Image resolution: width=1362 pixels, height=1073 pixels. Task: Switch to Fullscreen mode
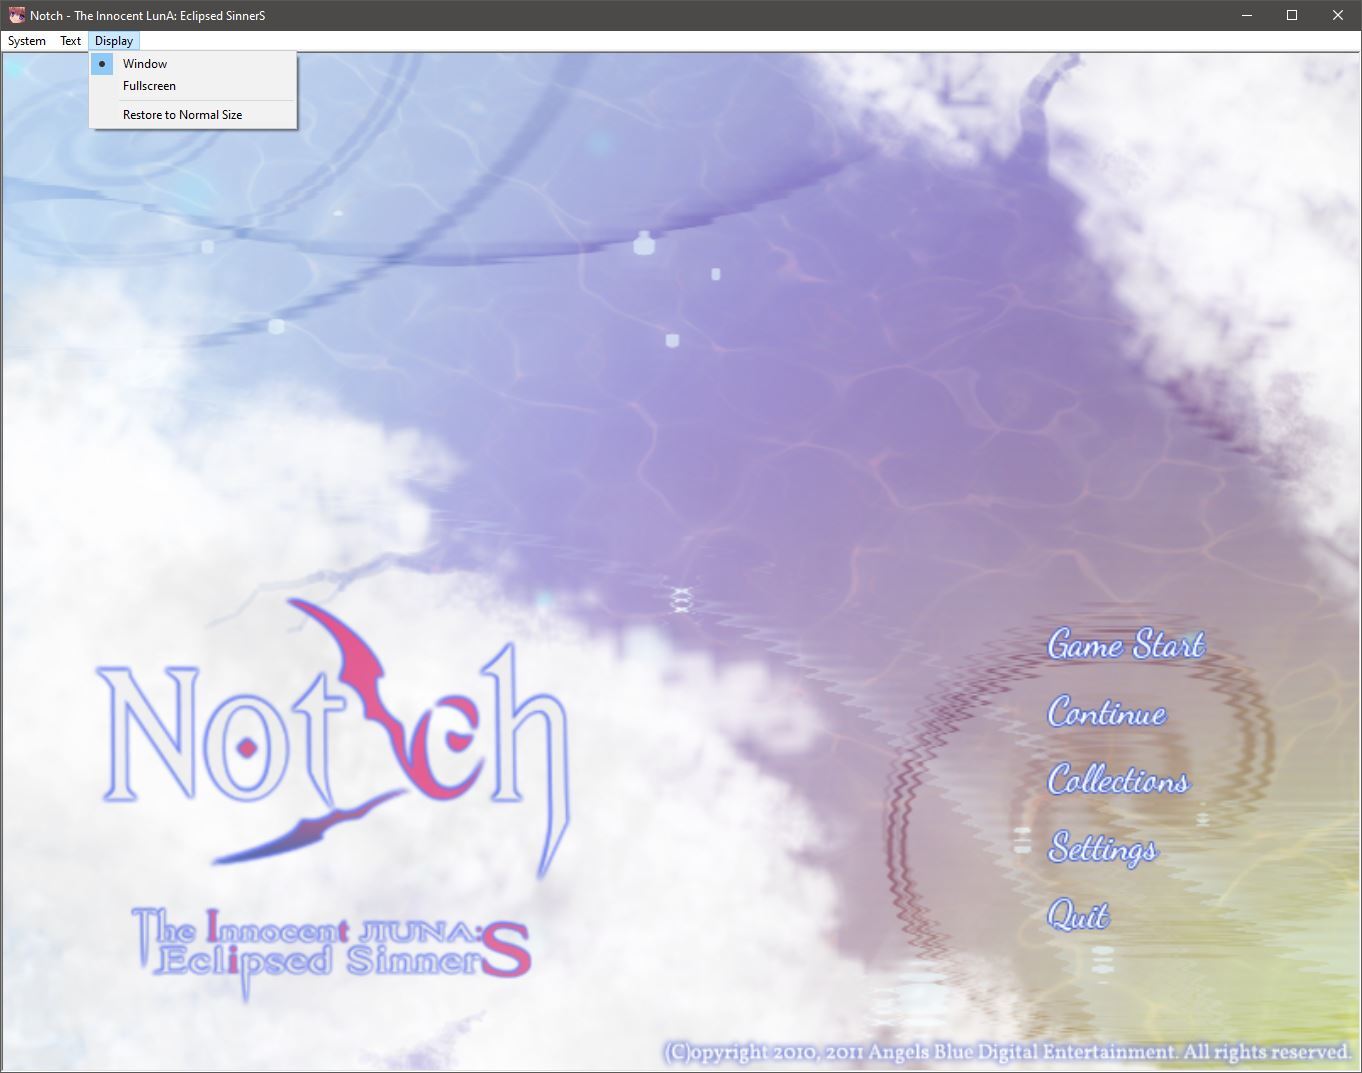tap(193, 86)
